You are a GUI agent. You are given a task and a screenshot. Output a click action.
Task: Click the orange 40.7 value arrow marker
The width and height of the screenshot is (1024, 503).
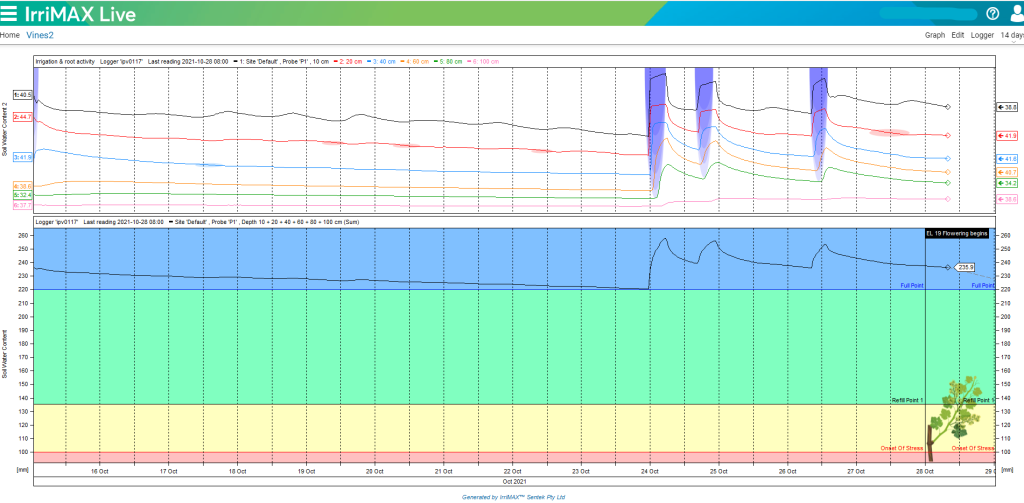coord(1009,172)
